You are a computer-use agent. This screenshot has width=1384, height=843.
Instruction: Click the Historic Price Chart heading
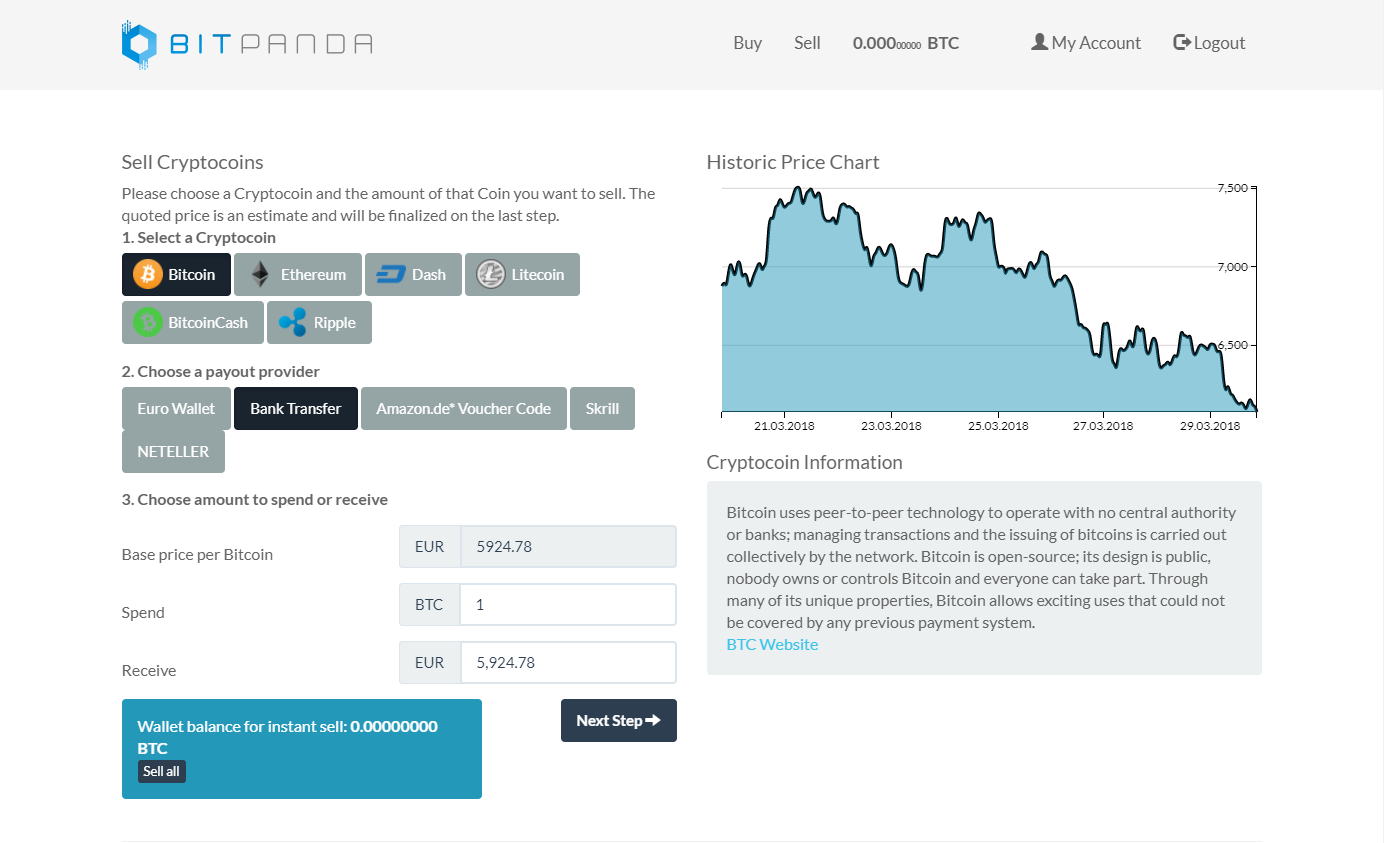(793, 162)
